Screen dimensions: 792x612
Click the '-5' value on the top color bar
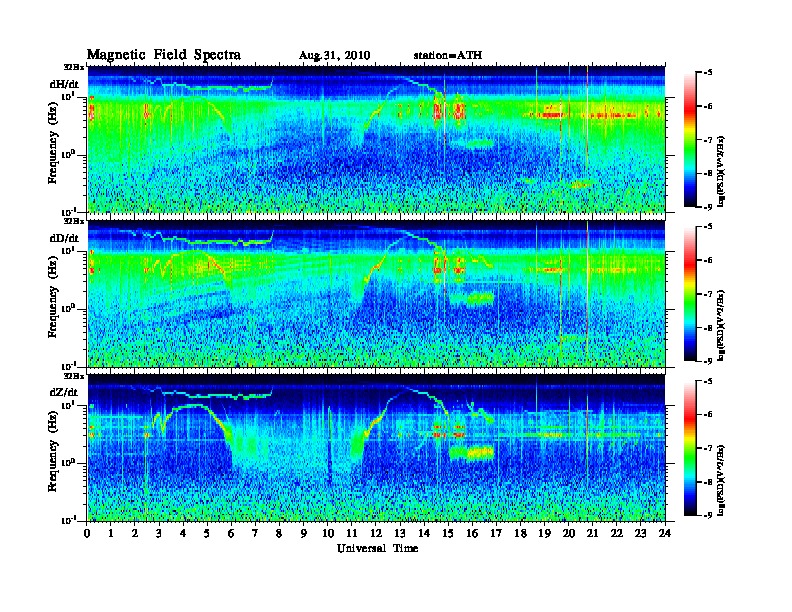(708, 73)
